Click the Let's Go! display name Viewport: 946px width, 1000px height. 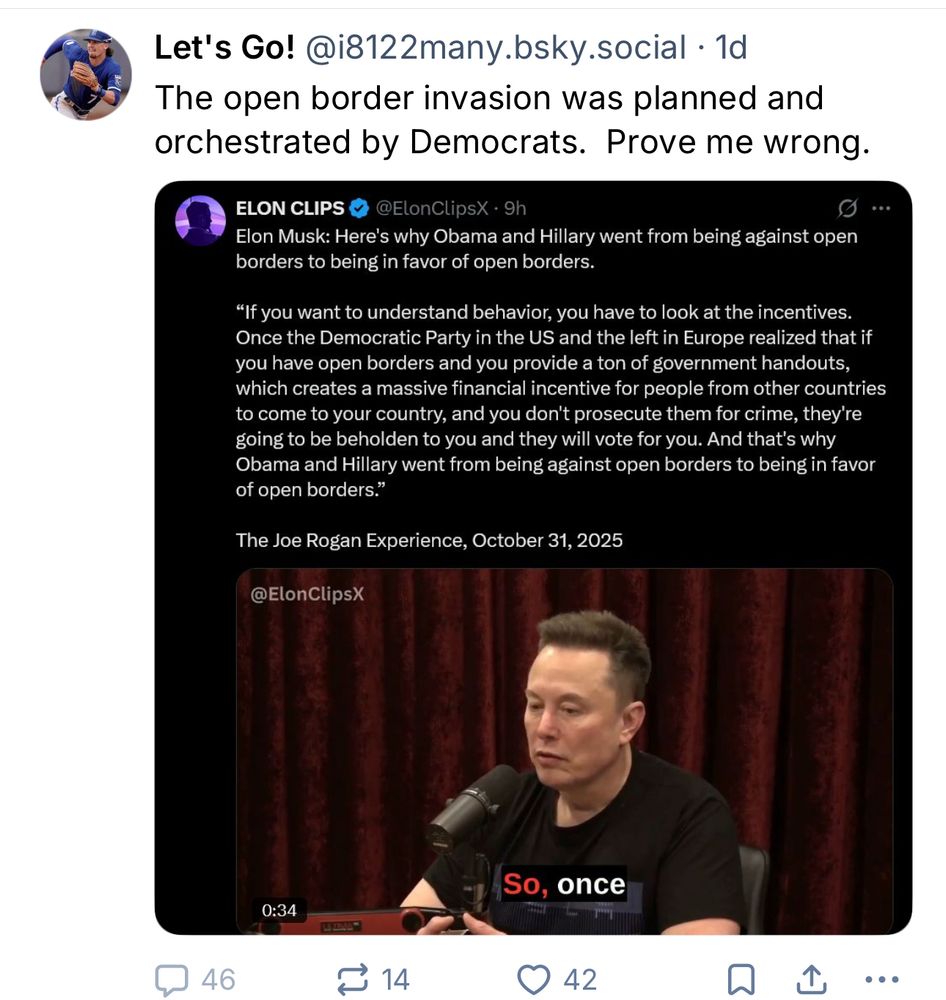point(225,47)
